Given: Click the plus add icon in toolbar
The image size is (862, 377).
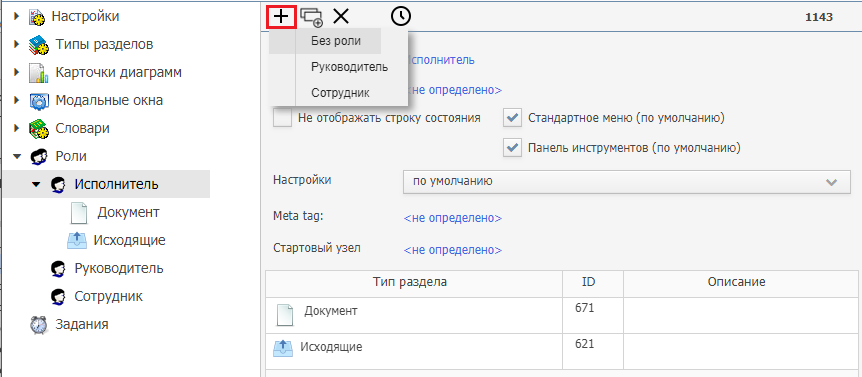Looking at the screenshot, I should click(281, 16).
